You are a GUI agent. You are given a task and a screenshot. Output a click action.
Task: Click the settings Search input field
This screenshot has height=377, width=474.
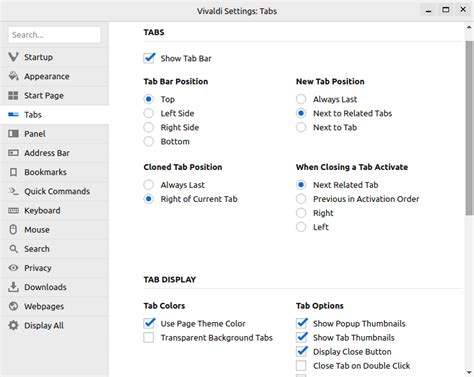(x=54, y=35)
